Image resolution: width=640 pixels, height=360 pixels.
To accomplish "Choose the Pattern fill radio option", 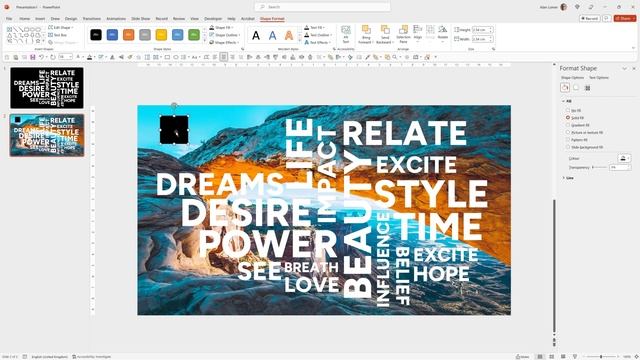I will click(576, 140).
